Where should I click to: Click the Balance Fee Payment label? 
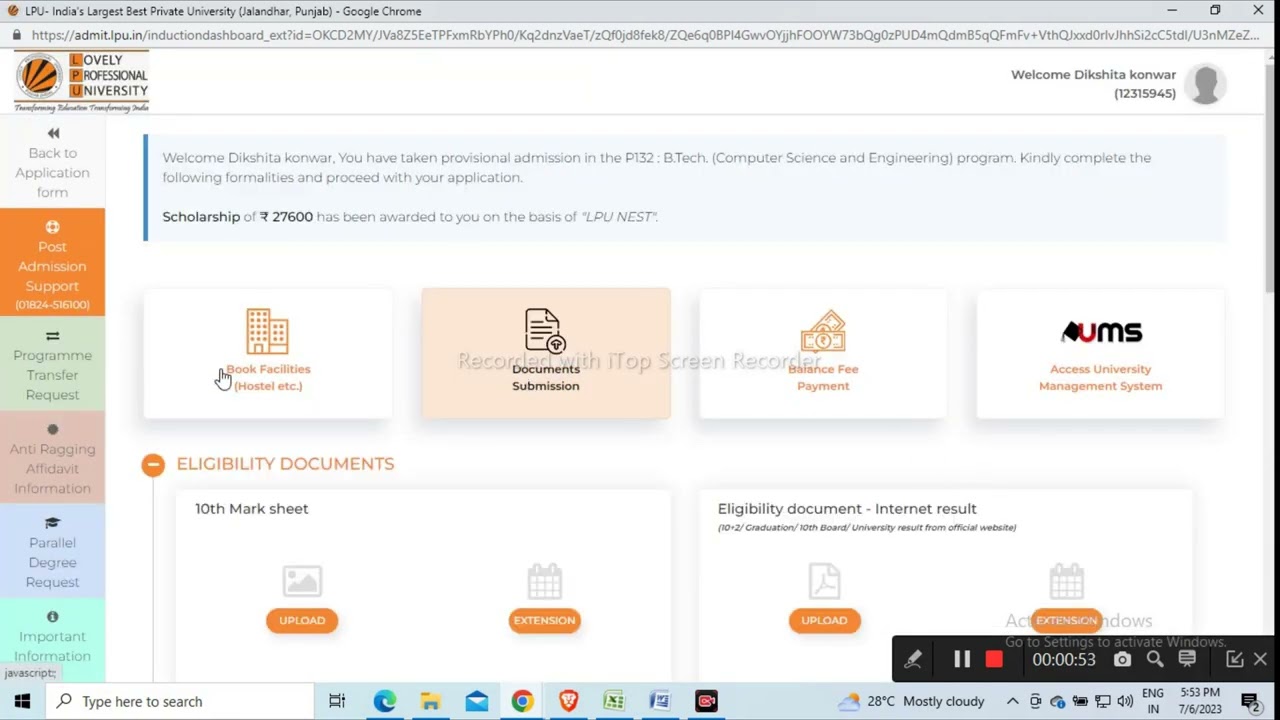(x=823, y=377)
